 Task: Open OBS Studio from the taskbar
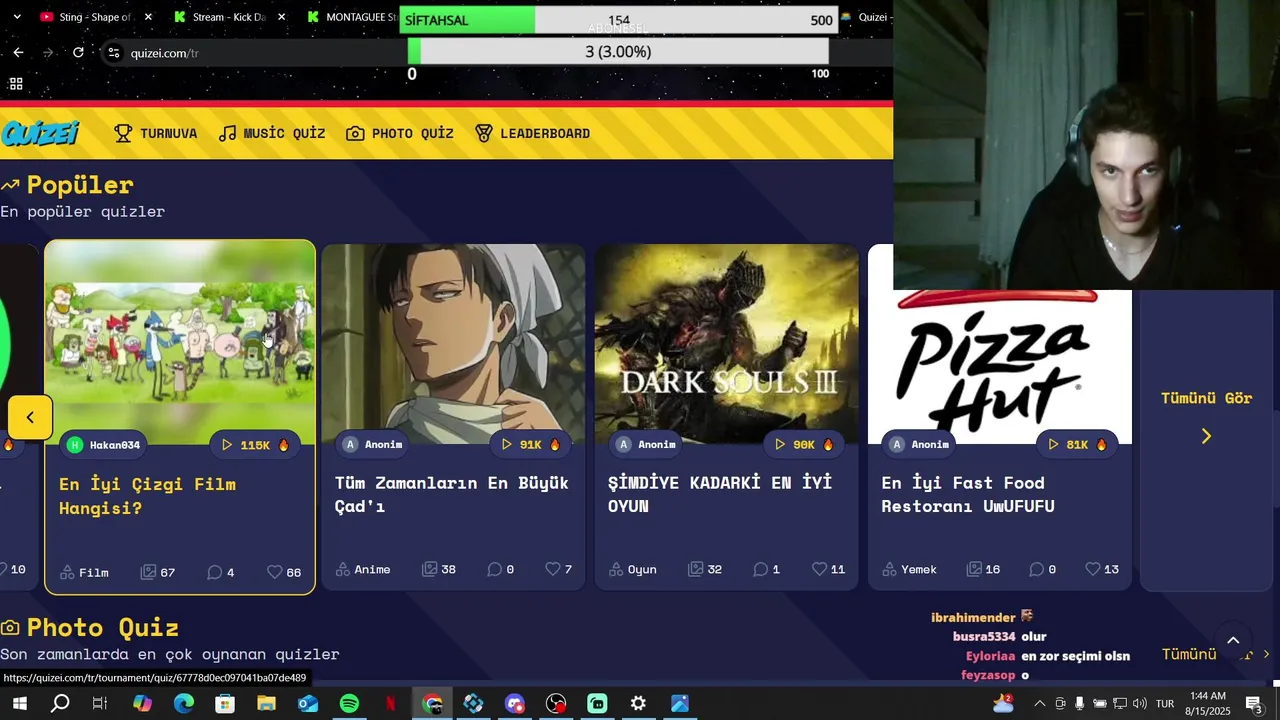tap(556, 704)
